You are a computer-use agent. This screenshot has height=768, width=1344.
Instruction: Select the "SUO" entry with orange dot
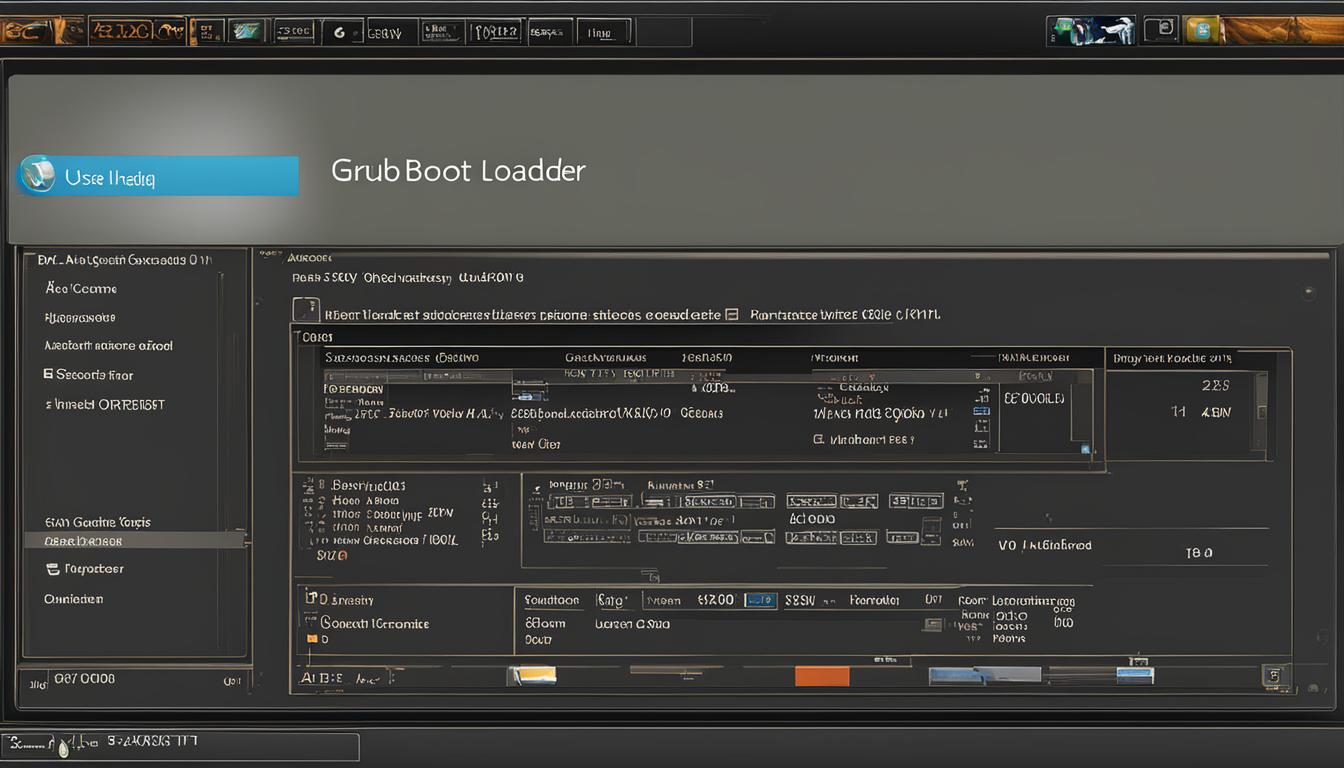click(x=332, y=554)
